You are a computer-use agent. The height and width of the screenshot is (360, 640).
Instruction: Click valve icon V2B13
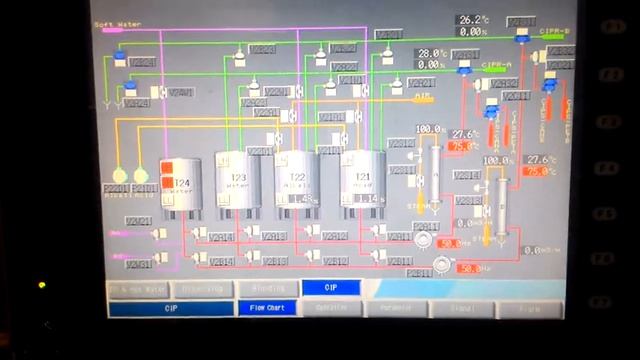pyautogui.click(x=253, y=256)
